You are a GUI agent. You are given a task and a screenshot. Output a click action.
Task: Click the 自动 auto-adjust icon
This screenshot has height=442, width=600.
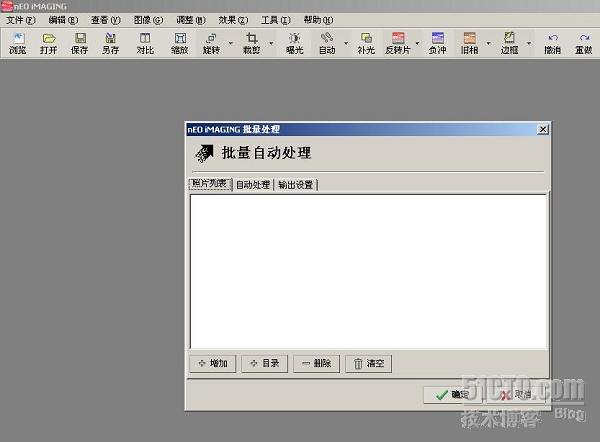tap(327, 43)
